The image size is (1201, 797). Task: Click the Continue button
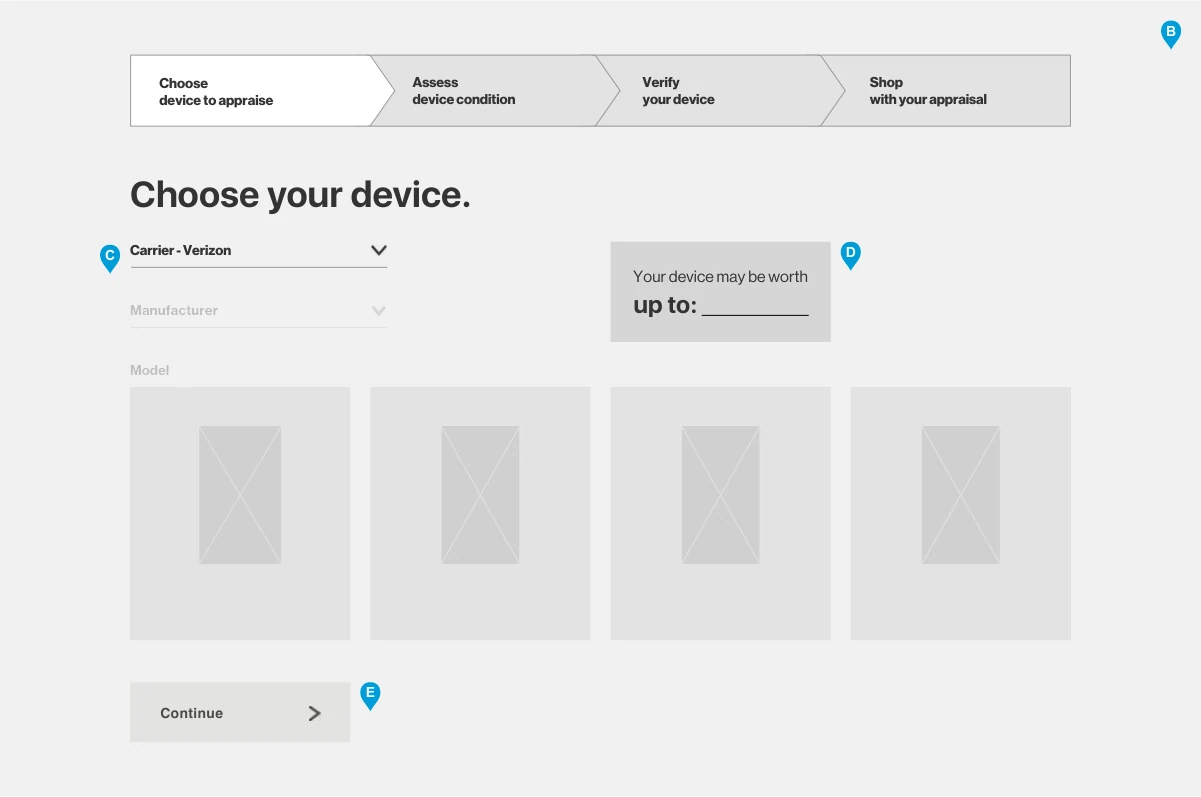(240, 712)
